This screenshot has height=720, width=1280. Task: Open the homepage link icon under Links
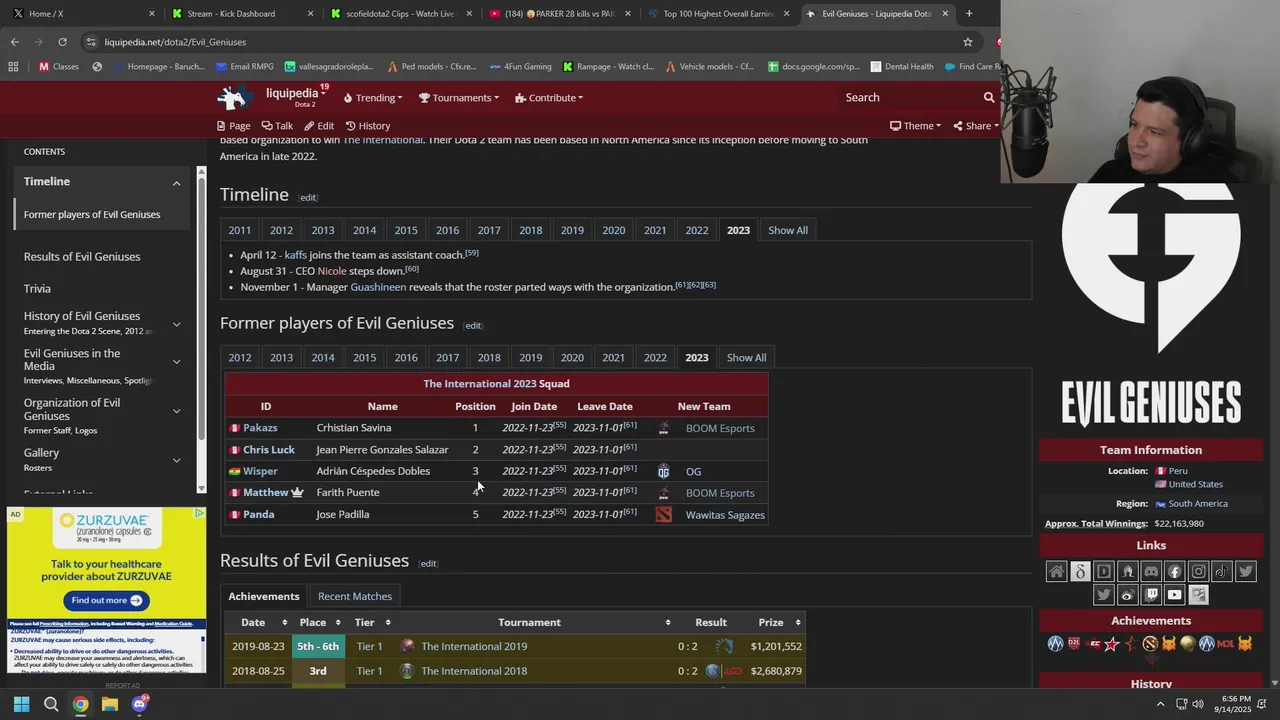pos(1056,572)
